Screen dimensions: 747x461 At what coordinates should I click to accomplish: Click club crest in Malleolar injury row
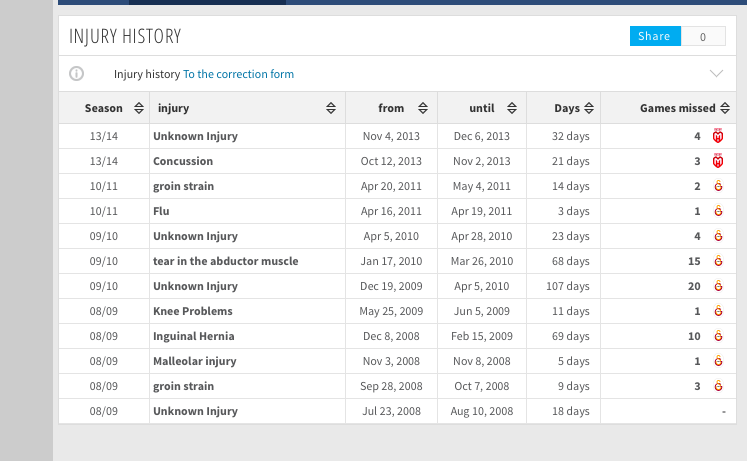pos(717,361)
